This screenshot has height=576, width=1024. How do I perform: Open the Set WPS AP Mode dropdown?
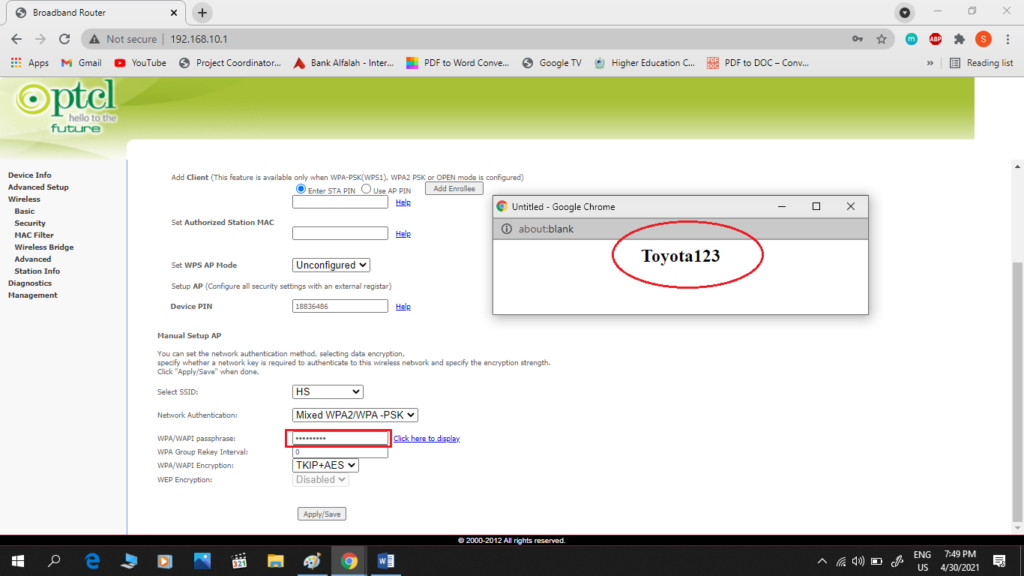coord(330,265)
